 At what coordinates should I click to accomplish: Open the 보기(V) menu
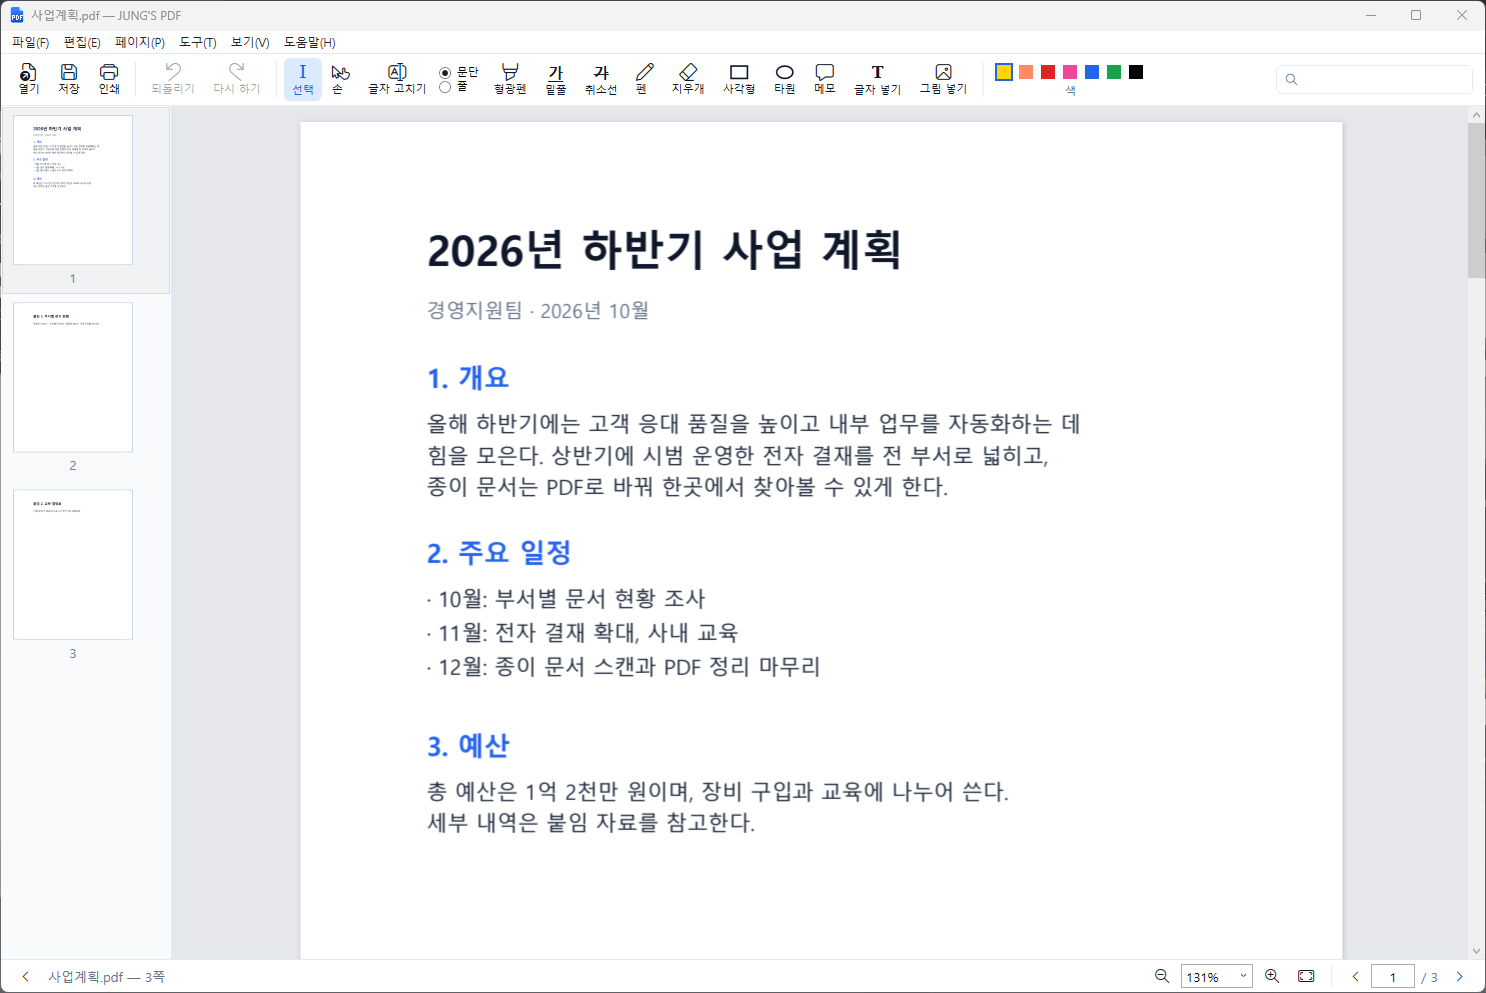(250, 42)
